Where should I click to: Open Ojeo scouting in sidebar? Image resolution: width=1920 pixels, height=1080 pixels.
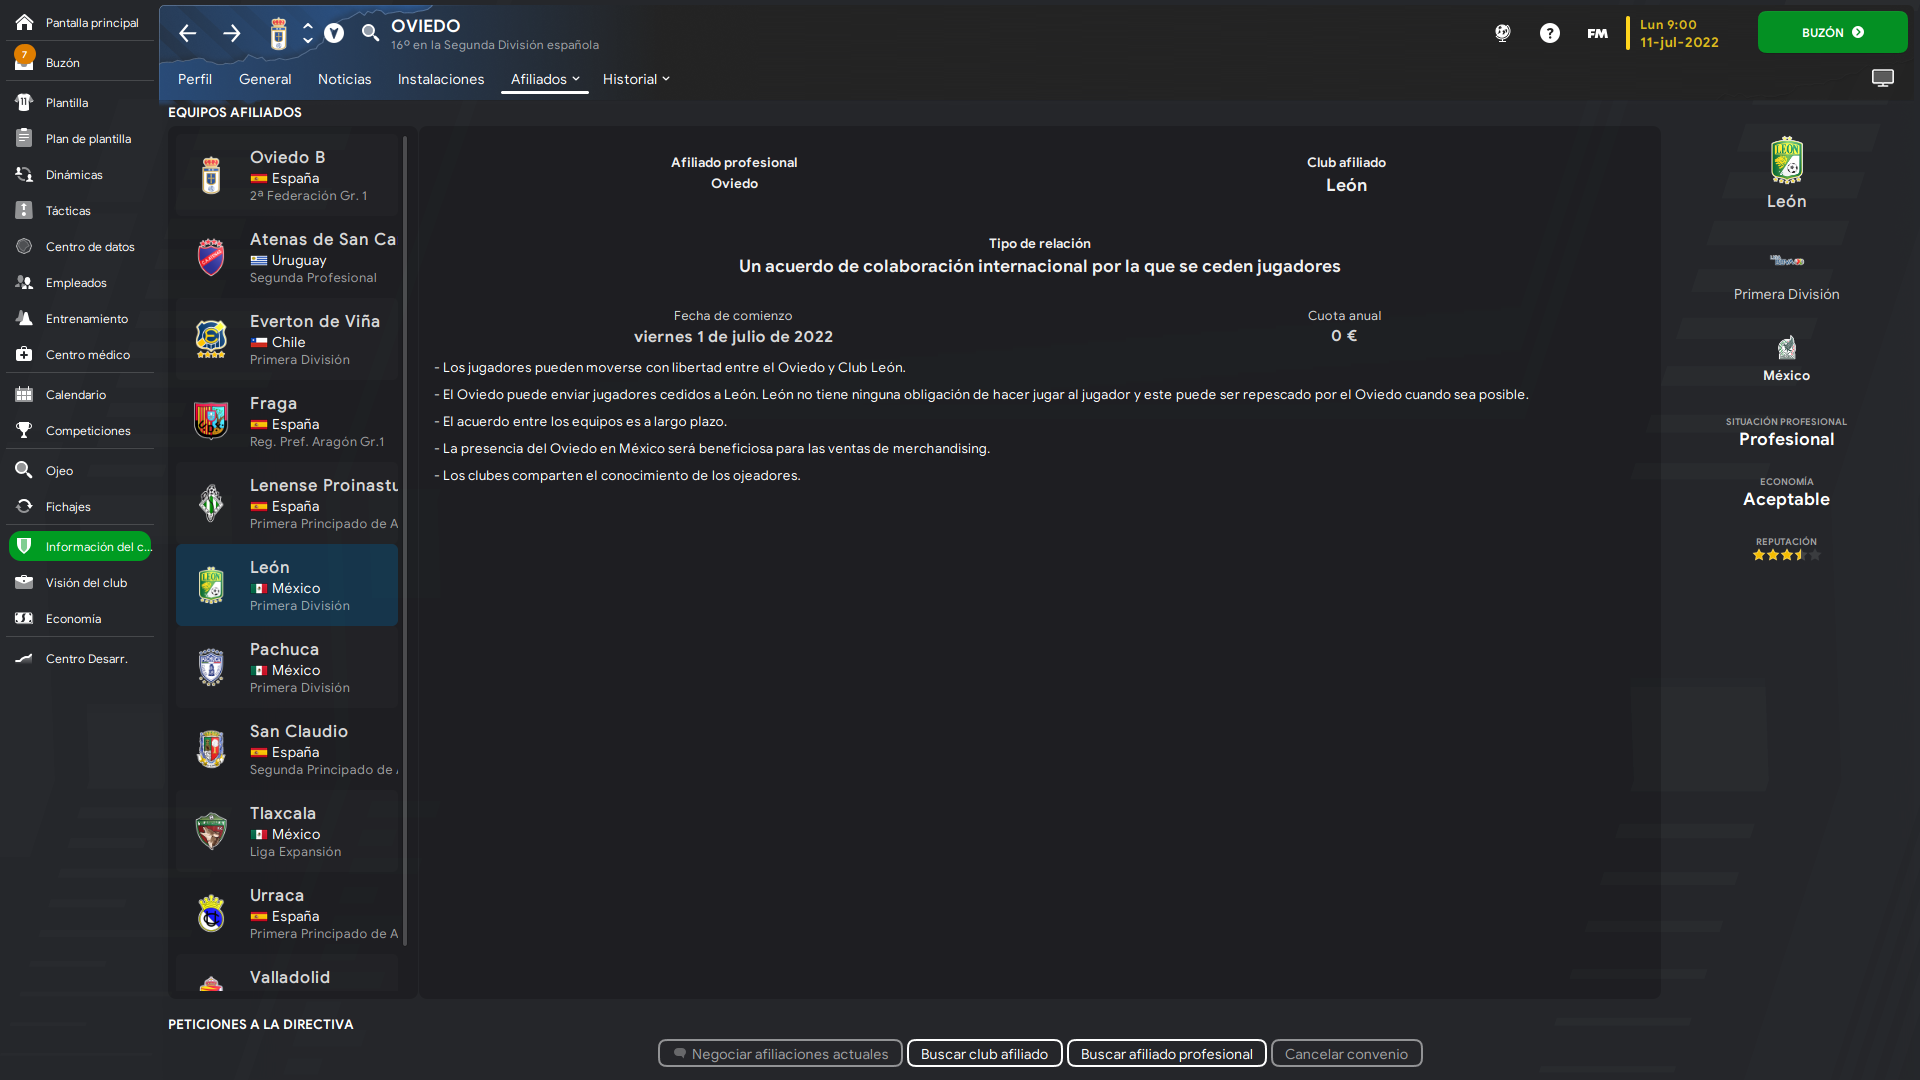(59, 471)
